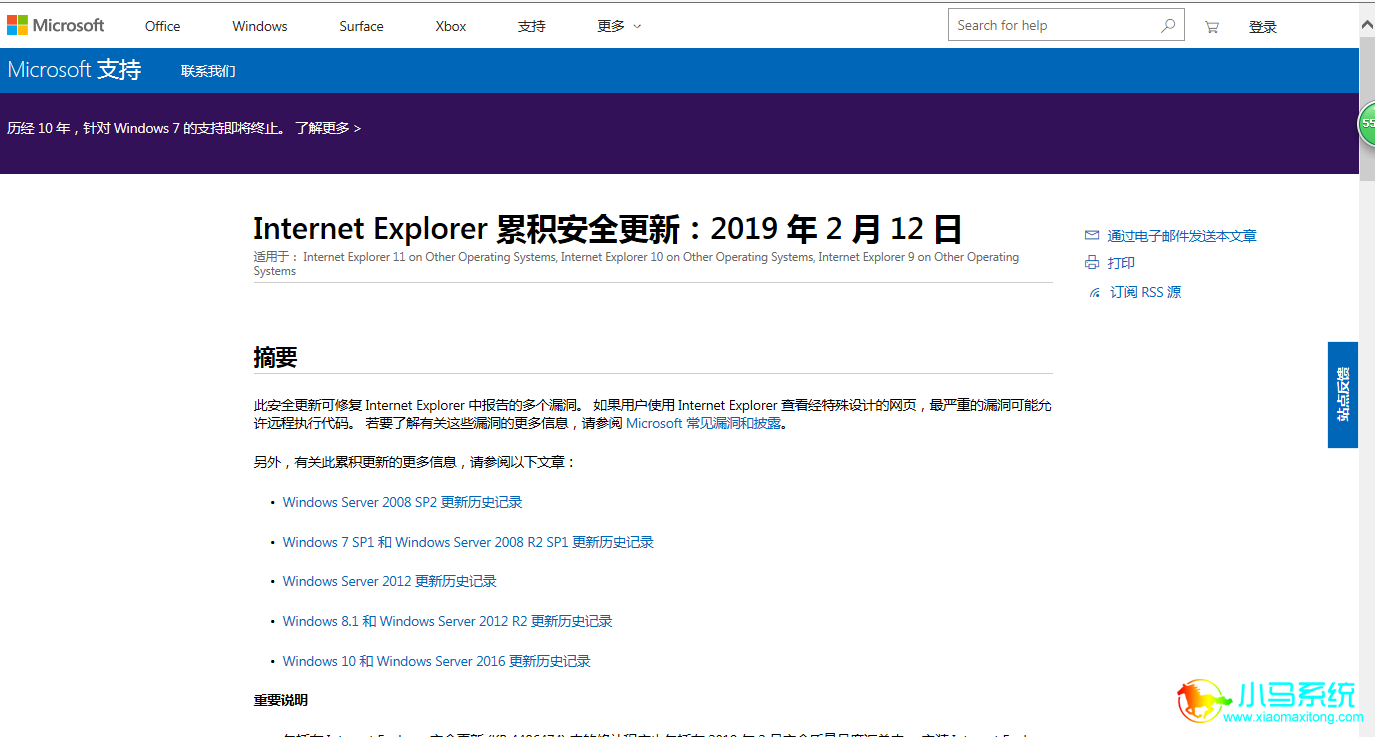Click the 适用于 applies-to text line
Viewport: 1375px width, 737px height.
(x=636, y=264)
